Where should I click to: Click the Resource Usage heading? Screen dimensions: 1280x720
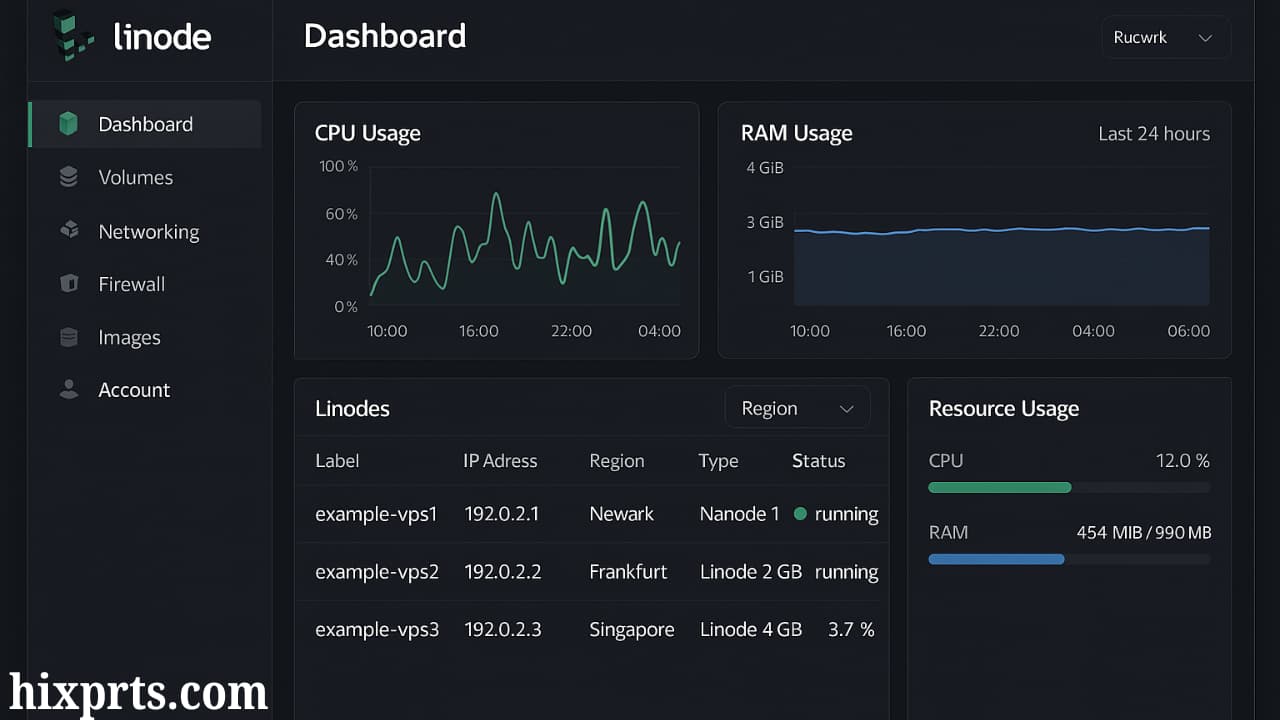pos(1004,409)
